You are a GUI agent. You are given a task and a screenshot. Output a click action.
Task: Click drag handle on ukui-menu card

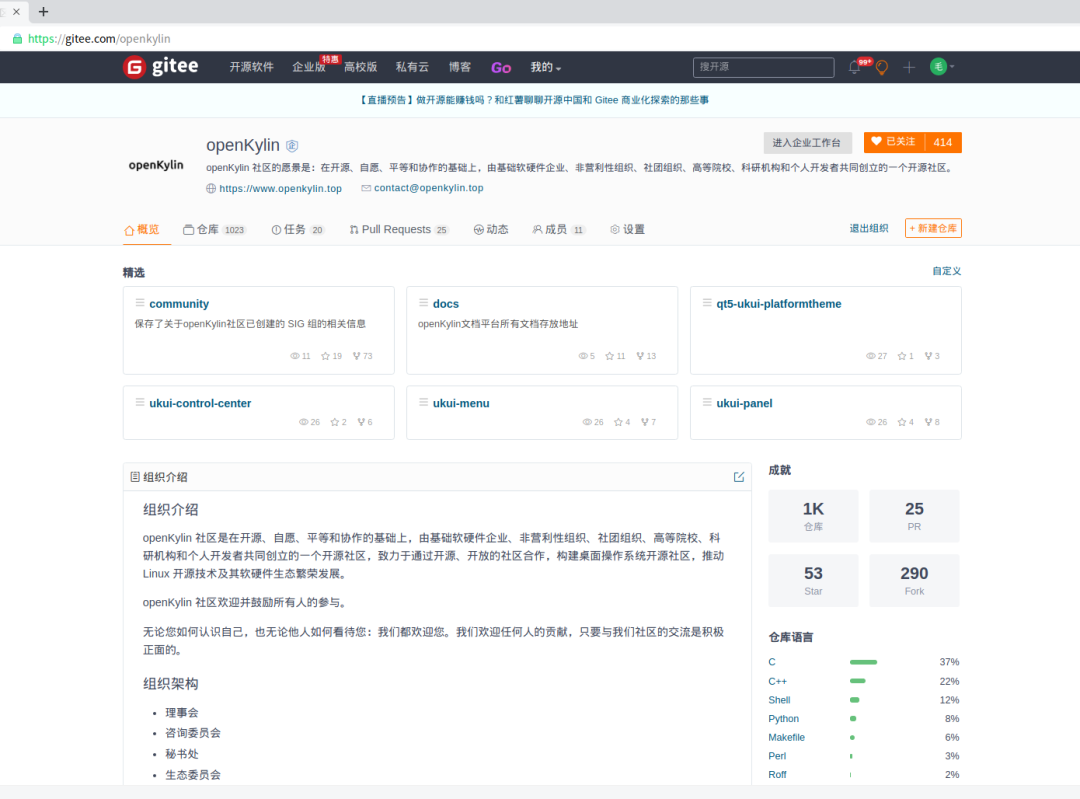(424, 402)
